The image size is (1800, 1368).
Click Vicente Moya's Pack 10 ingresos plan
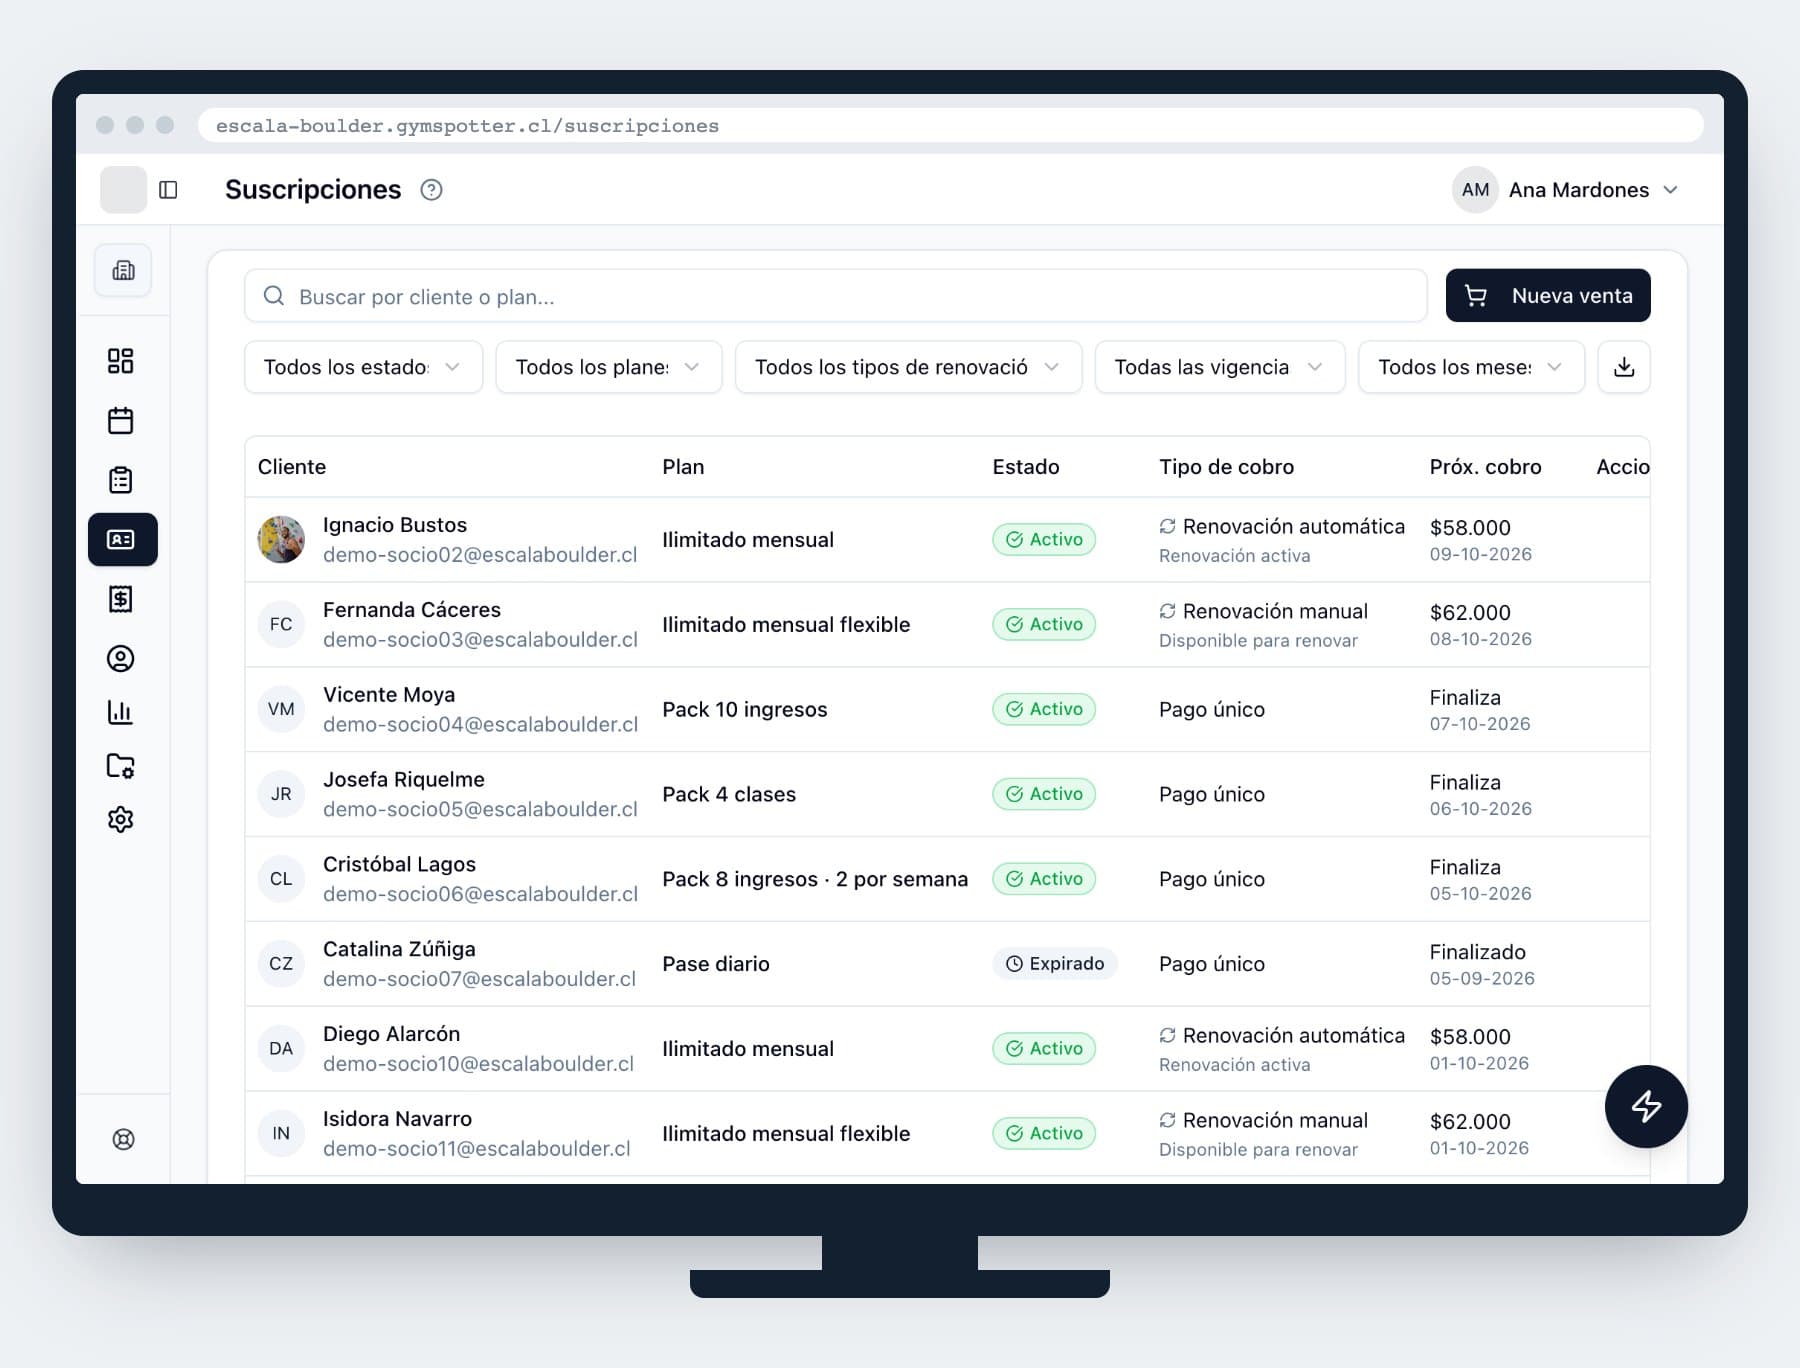[x=744, y=710]
